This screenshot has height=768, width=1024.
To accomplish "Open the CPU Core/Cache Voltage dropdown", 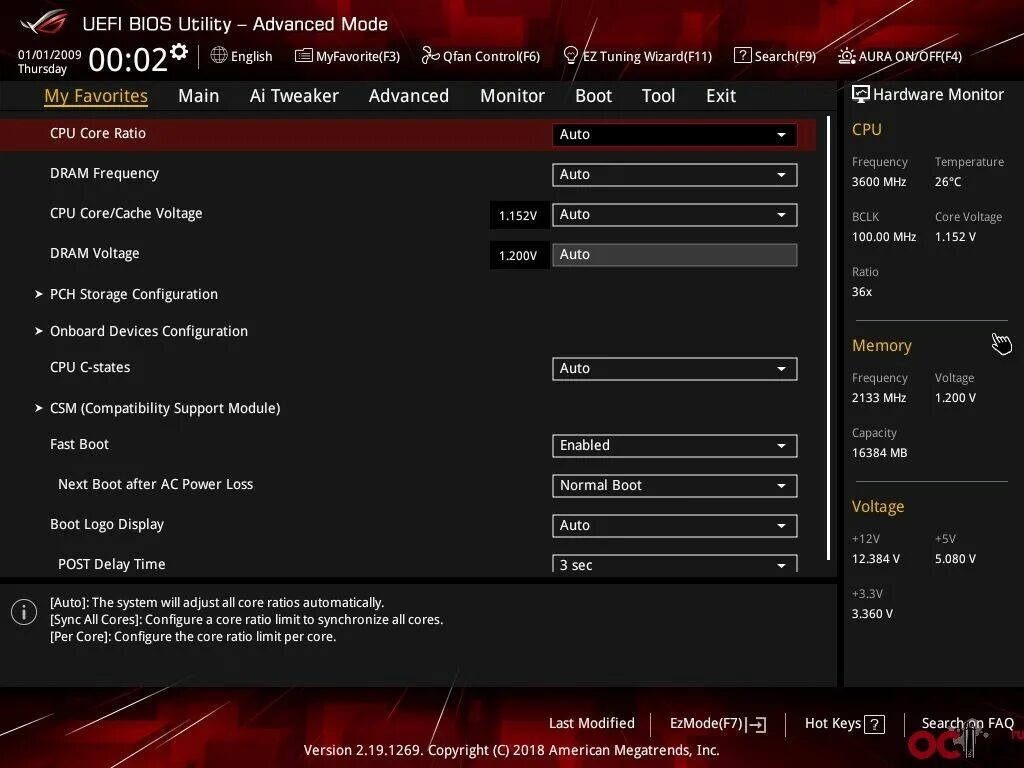I will coord(675,215).
